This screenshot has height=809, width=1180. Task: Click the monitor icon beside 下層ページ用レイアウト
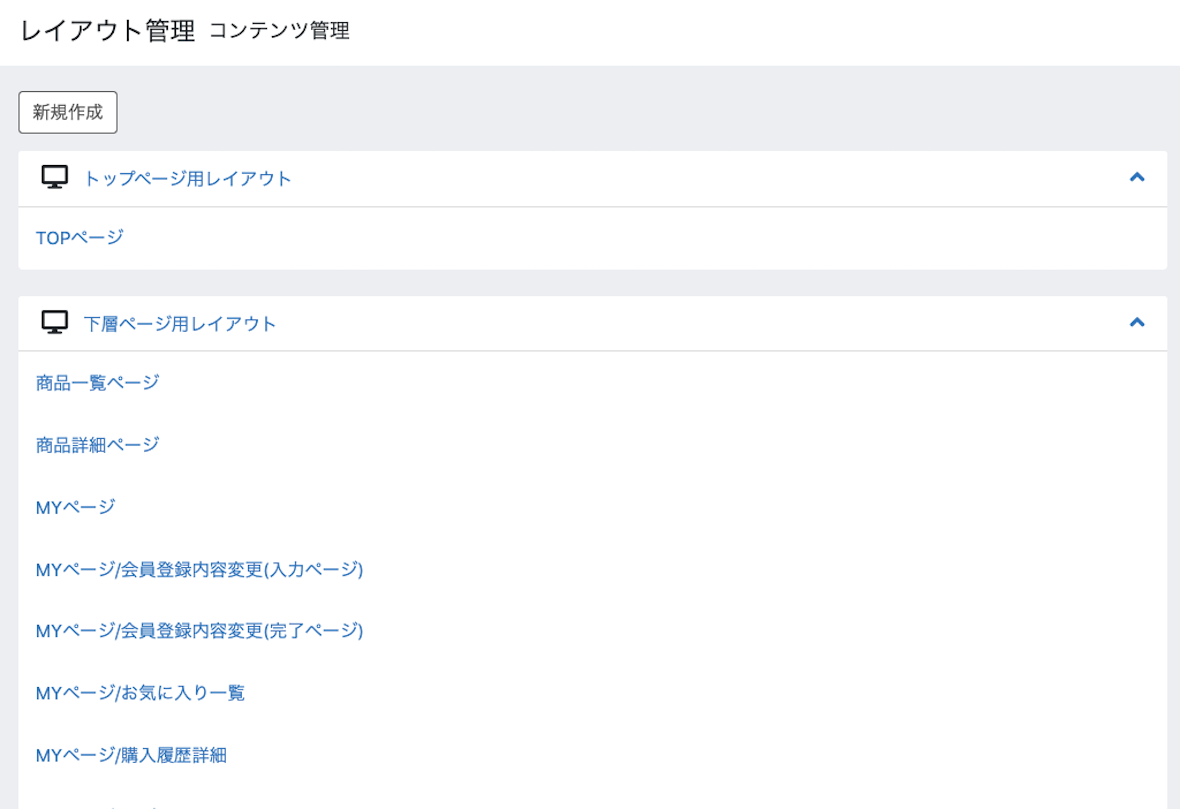pyautogui.click(x=55, y=323)
